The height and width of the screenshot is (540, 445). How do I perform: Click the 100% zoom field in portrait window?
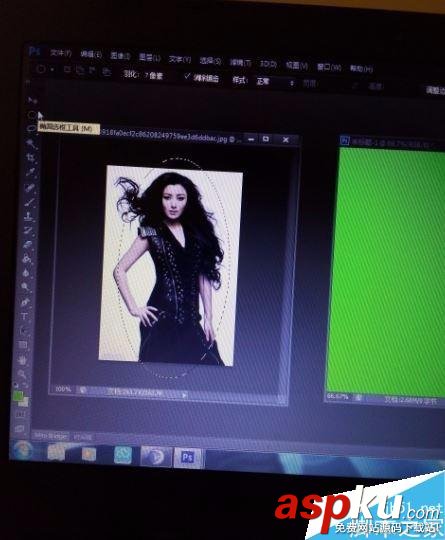click(x=63, y=388)
